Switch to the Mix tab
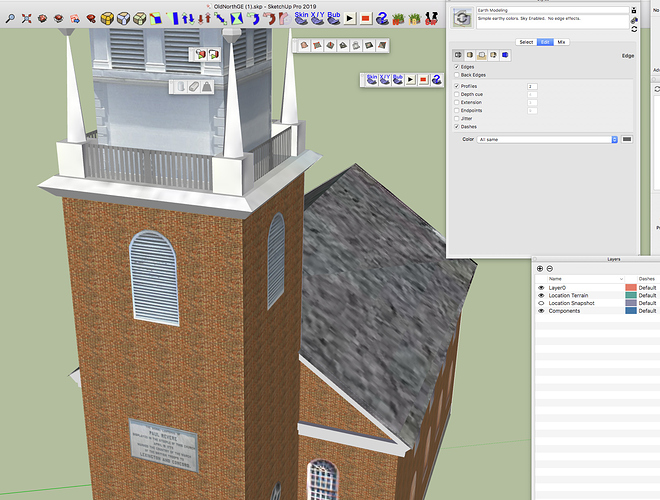The width and height of the screenshot is (660, 500). 561,42
